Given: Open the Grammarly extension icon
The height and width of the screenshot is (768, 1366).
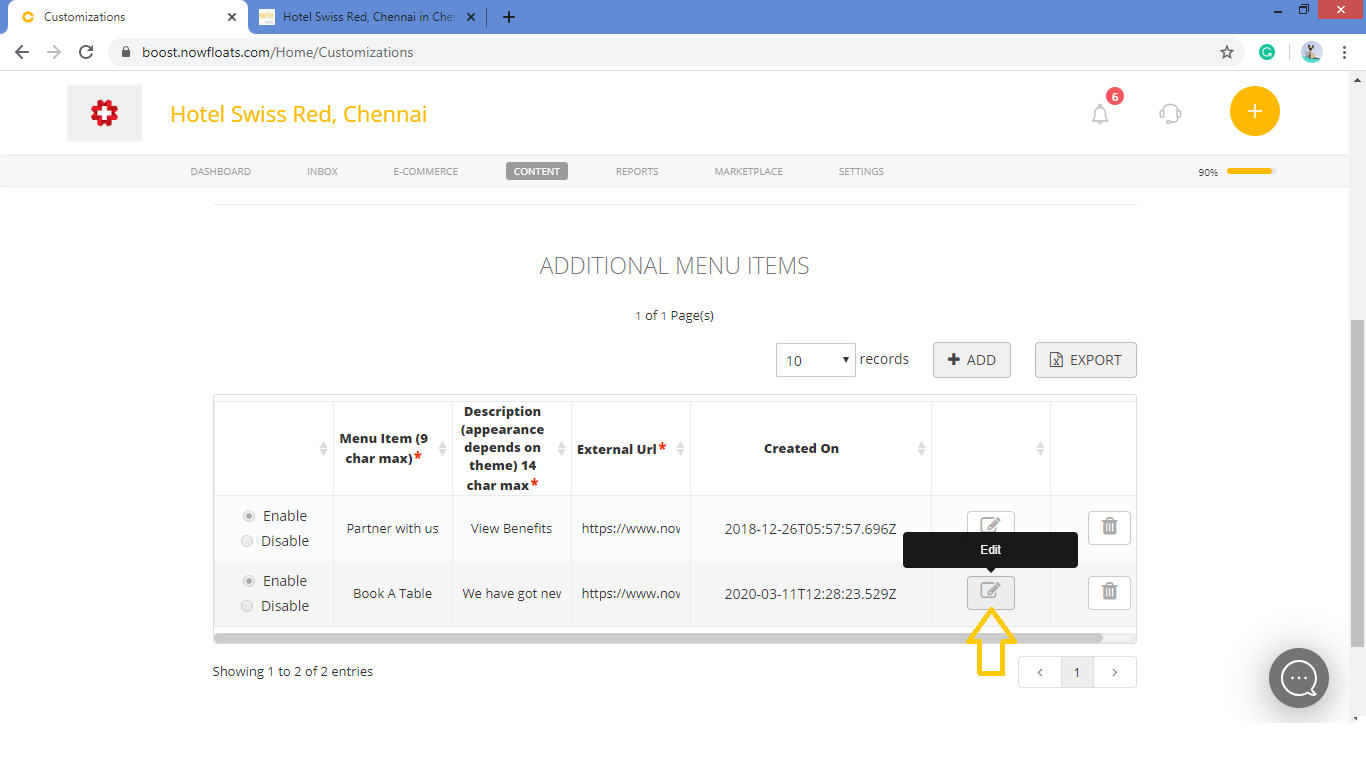Looking at the screenshot, I should (x=1267, y=52).
